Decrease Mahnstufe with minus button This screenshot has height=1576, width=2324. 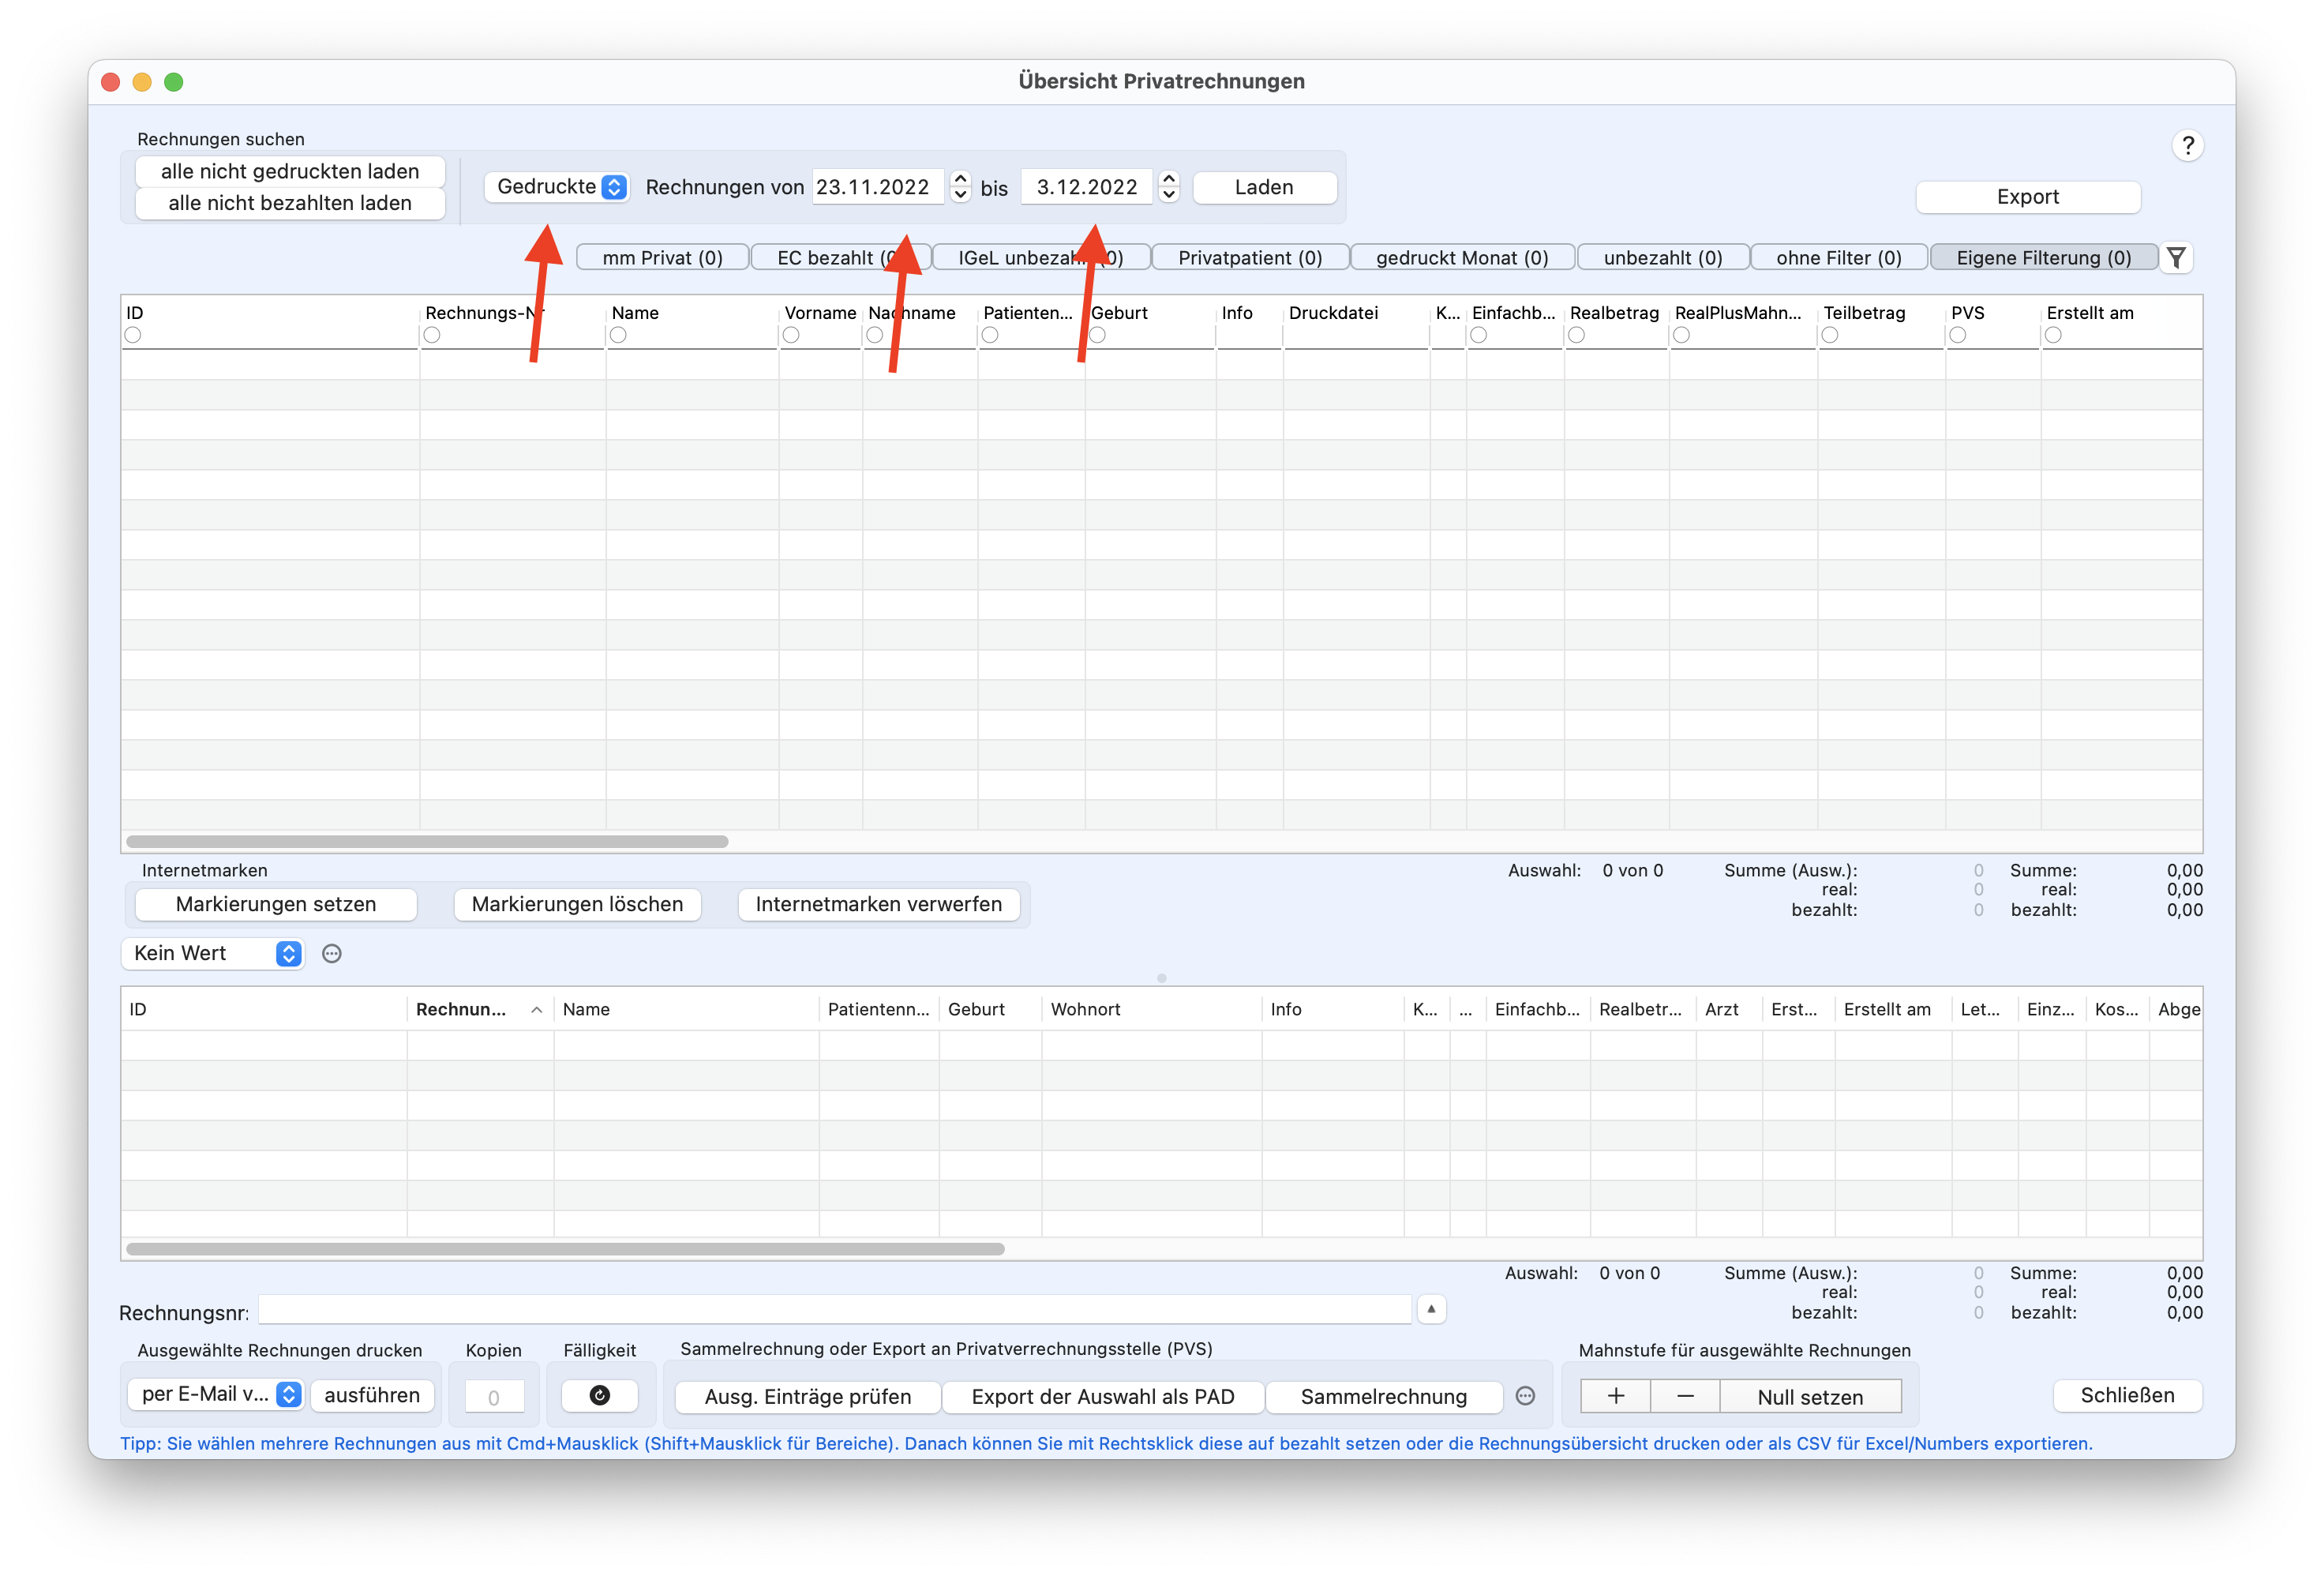click(x=1685, y=1396)
